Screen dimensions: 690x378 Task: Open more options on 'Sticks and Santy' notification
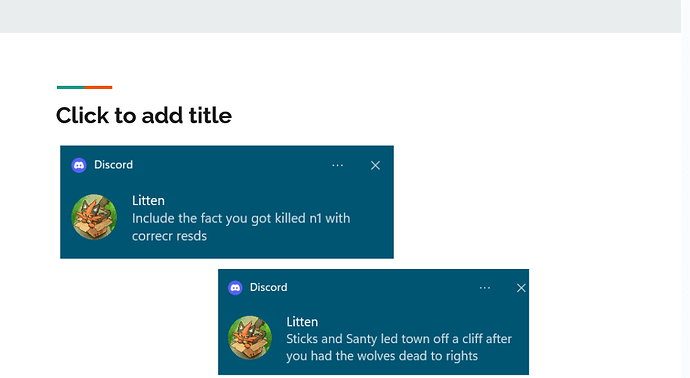click(x=485, y=288)
